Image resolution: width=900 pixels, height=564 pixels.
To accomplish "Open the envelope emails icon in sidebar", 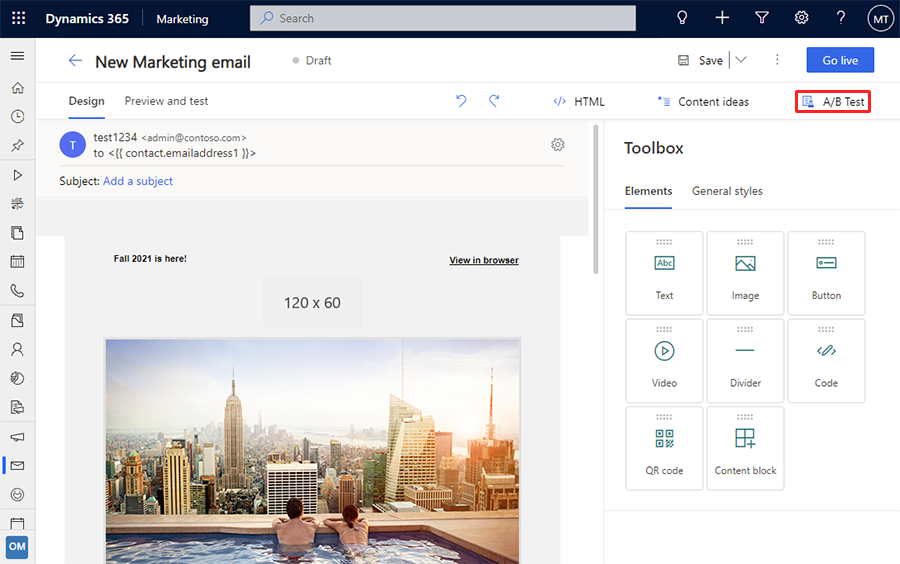I will click(x=17, y=466).
